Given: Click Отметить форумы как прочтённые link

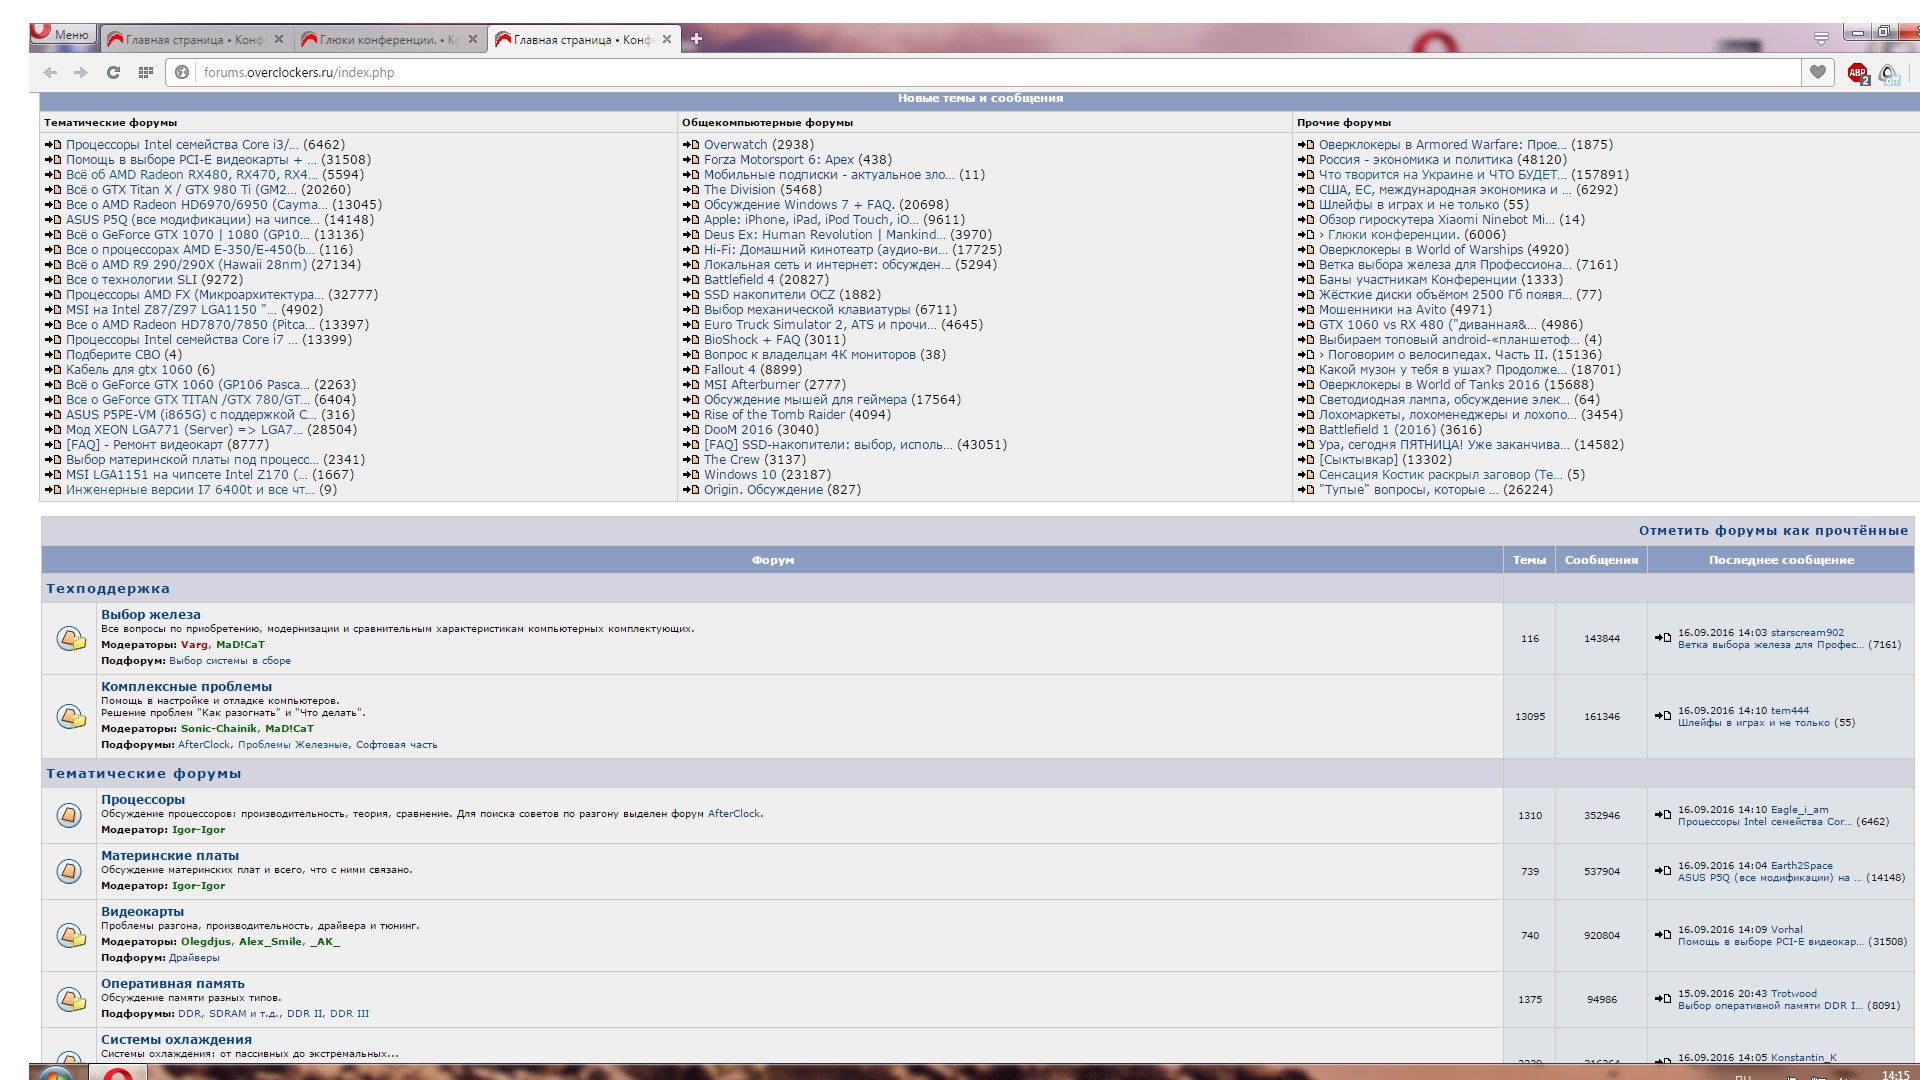Looking at the screenshot, I should point(1772,531).
